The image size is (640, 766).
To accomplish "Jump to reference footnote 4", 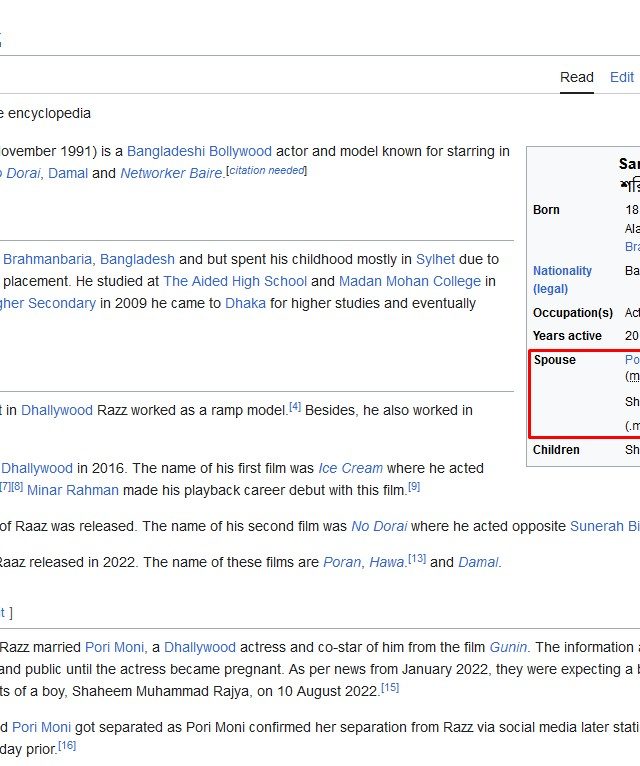I will 295,407.
